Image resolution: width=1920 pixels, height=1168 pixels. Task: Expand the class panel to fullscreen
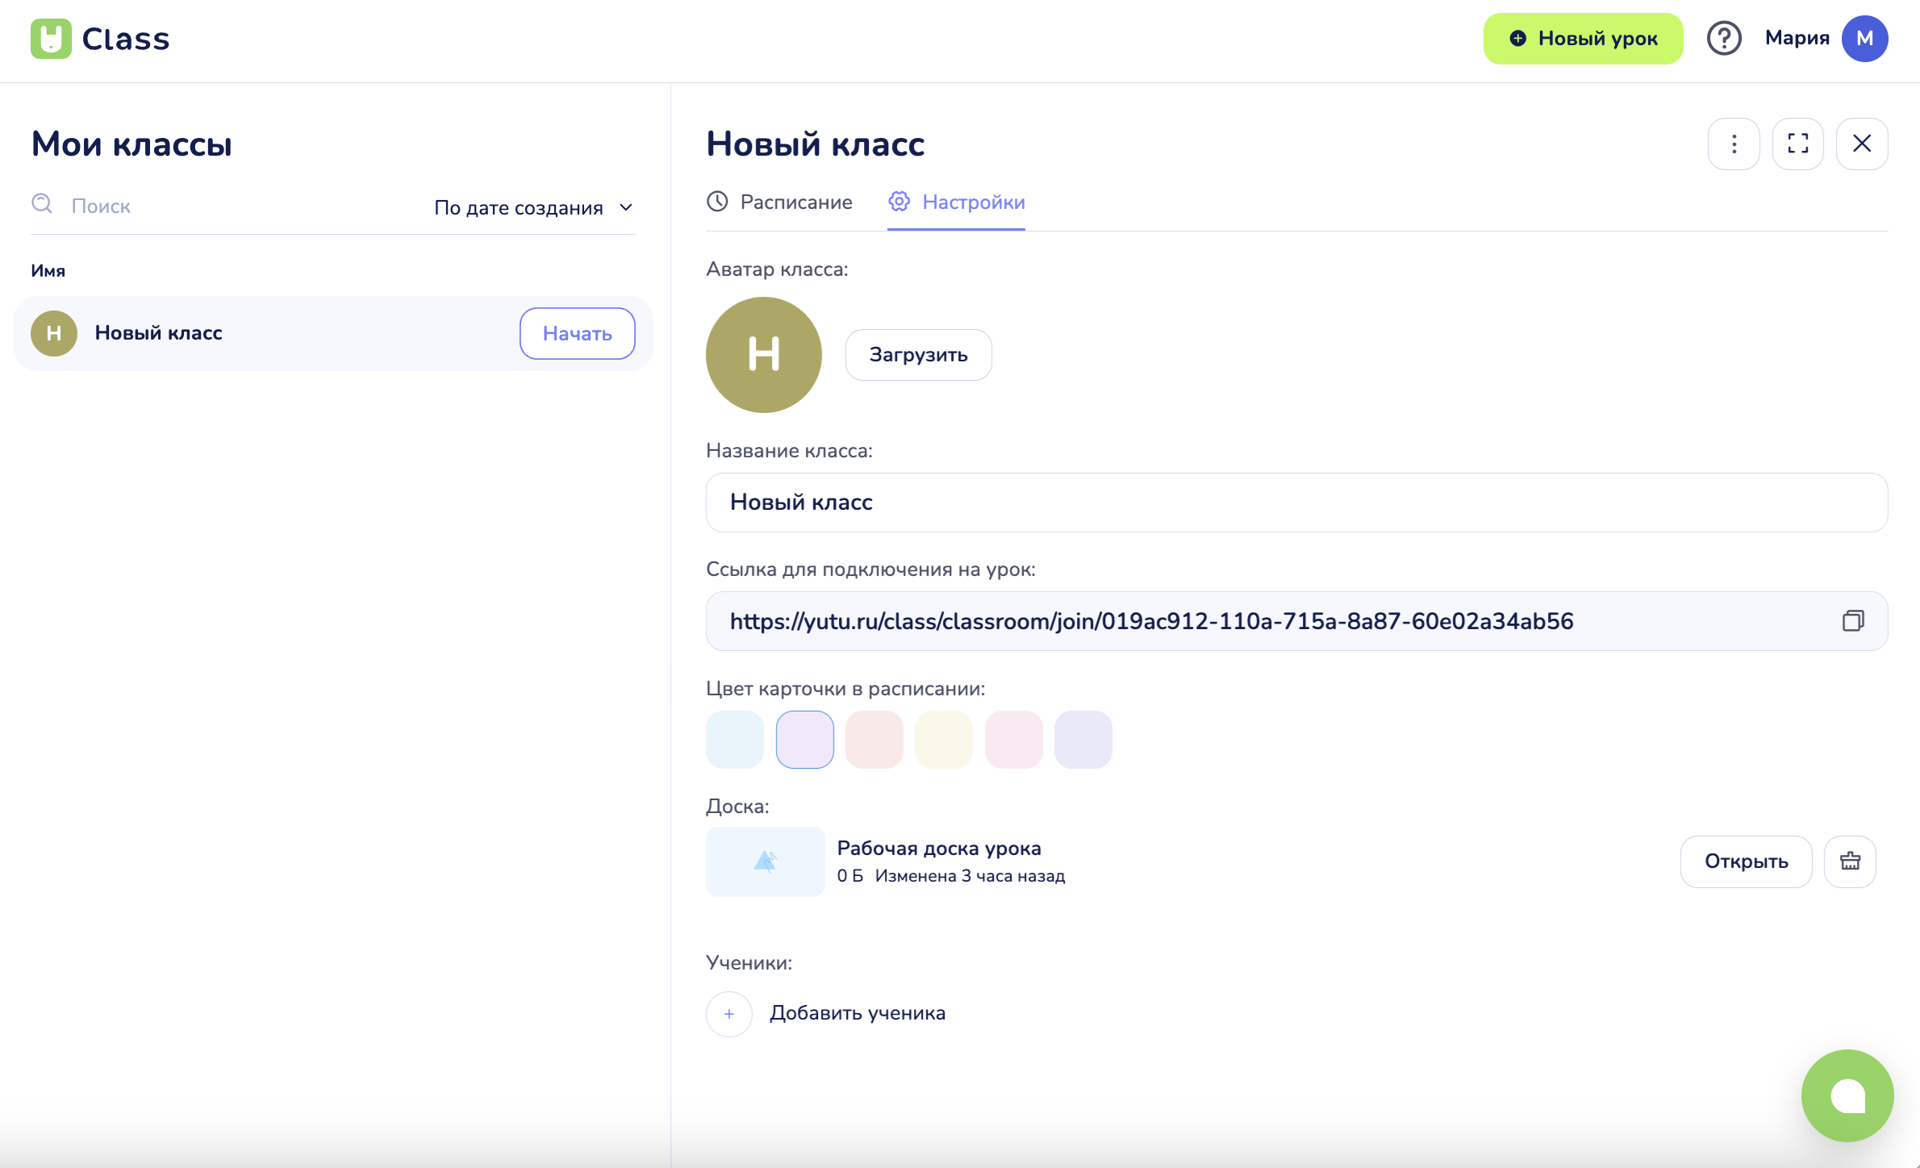tap(1797, 144)
